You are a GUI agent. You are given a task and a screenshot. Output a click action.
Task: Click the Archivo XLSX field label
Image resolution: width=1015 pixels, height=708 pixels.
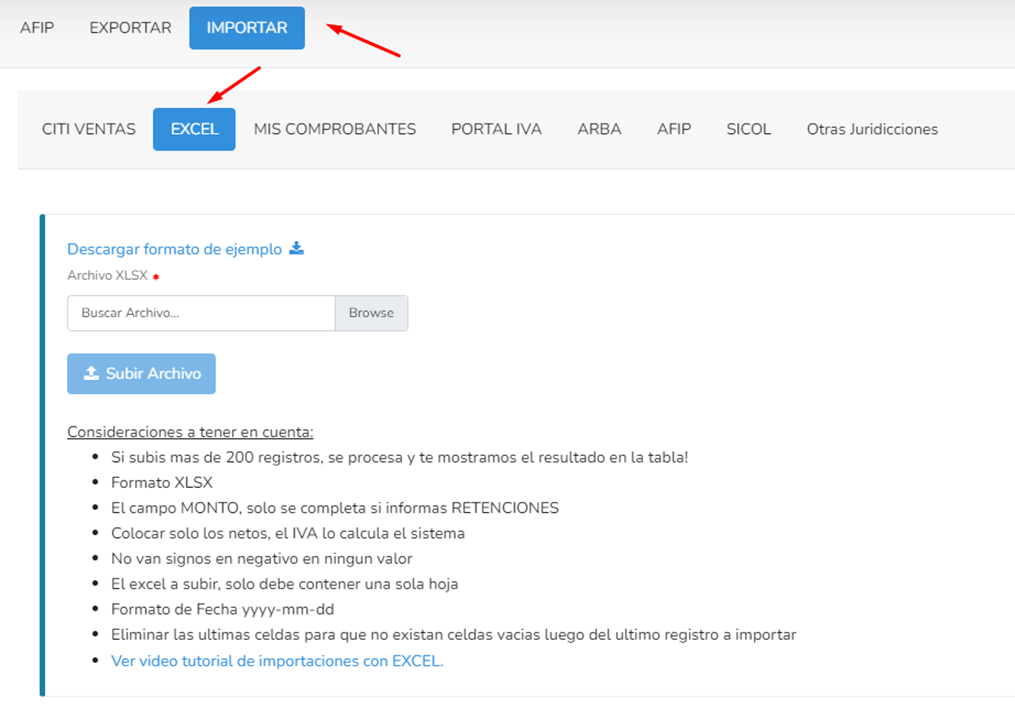(x=107, y=275)
